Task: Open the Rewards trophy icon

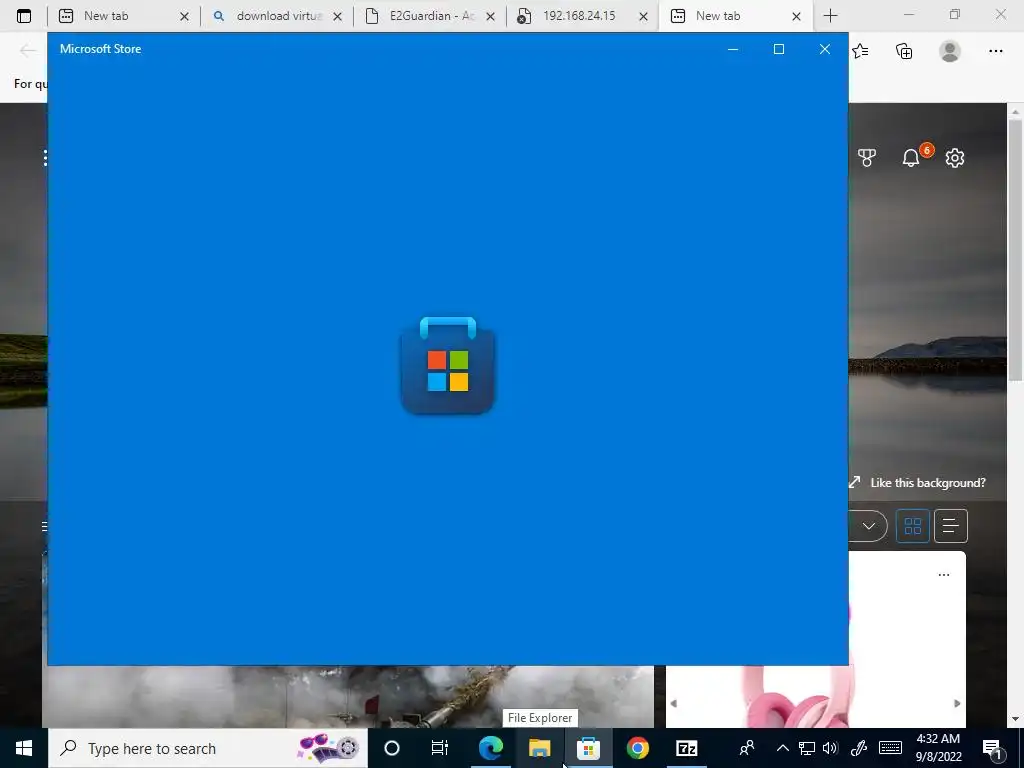Action: pyautogui.click(x=867, y=157)
